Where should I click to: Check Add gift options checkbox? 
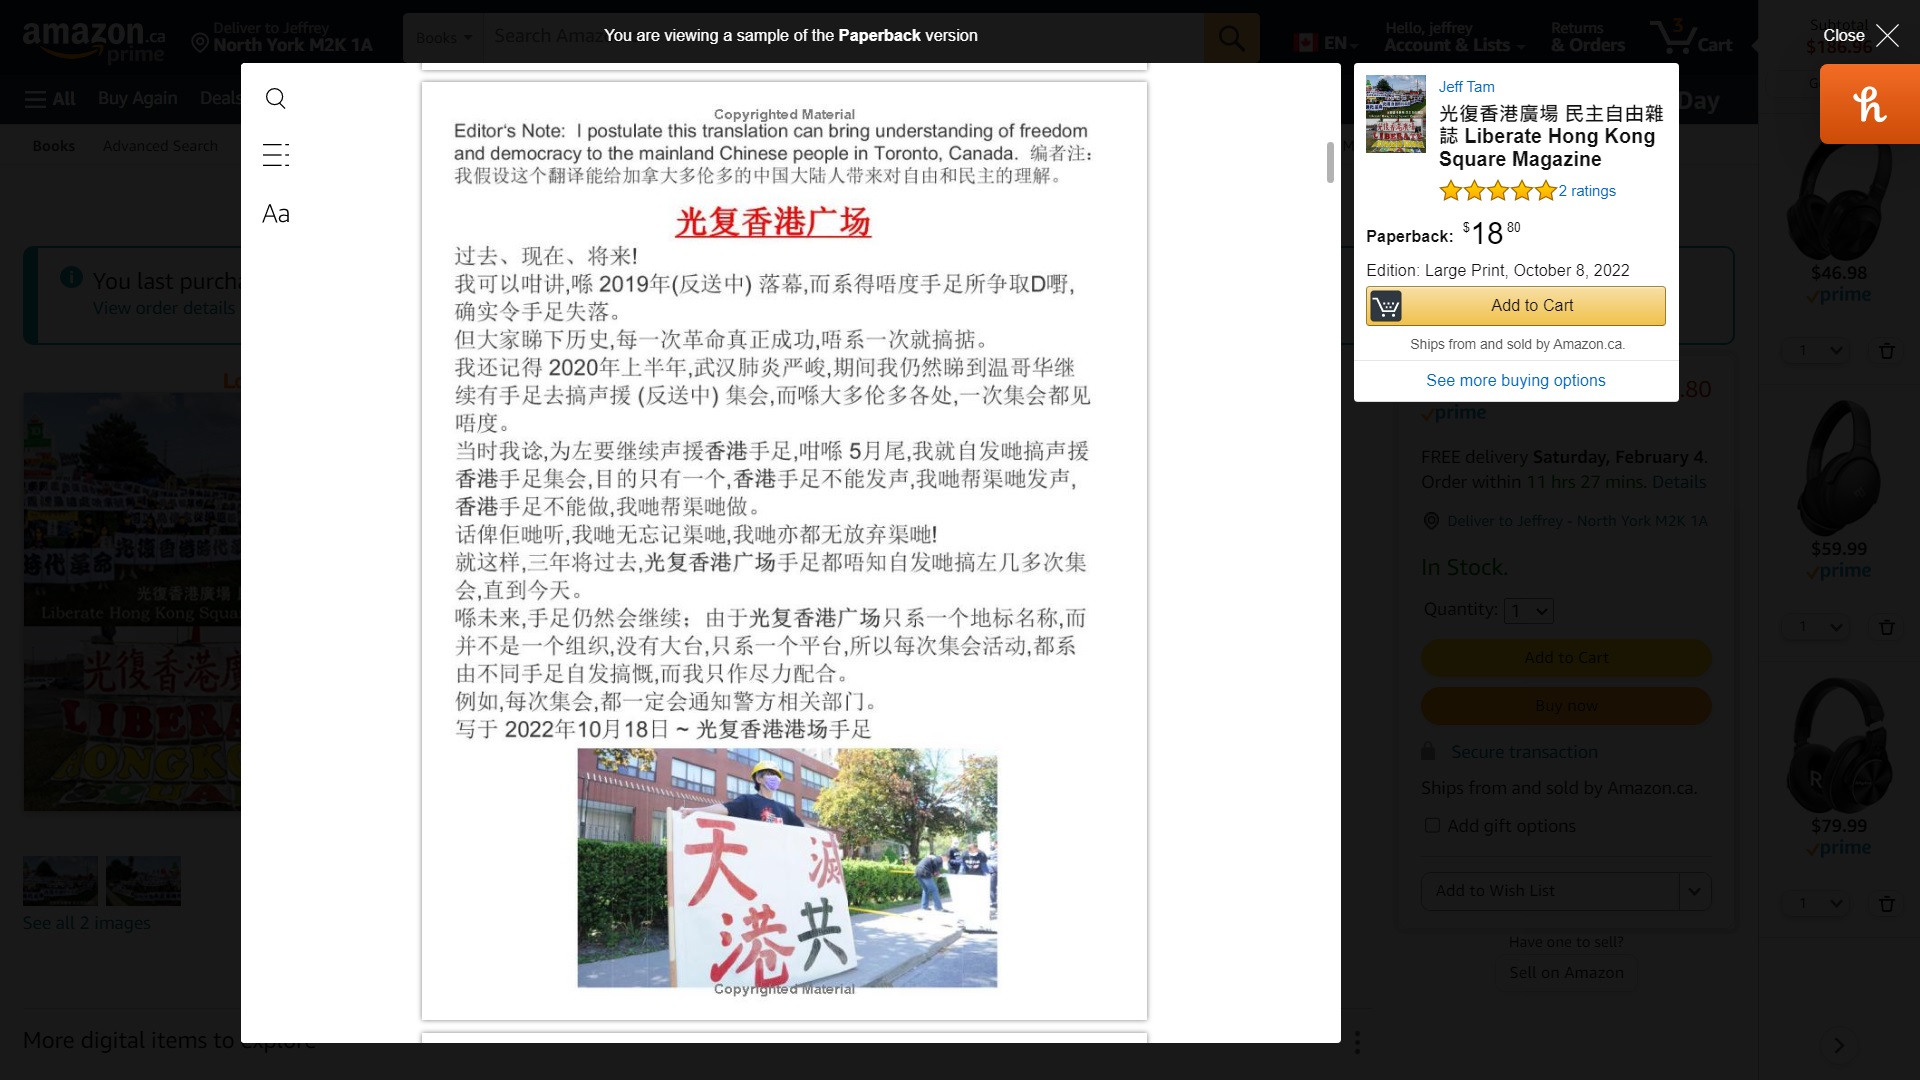[x=1432, y=826]
